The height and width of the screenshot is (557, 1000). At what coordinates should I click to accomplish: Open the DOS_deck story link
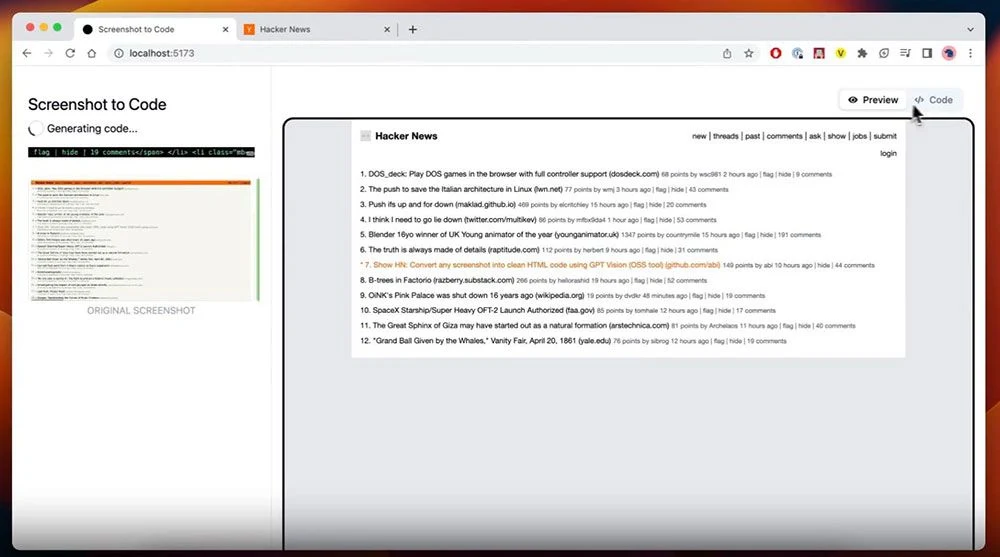(513, 174)
